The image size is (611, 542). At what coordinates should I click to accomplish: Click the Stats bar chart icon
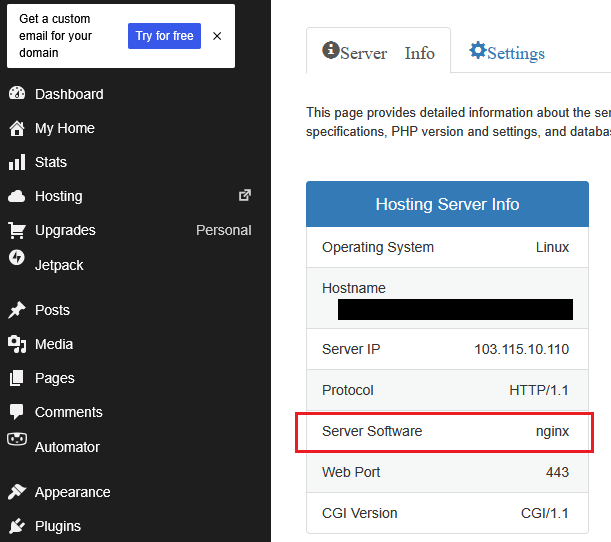17,162
